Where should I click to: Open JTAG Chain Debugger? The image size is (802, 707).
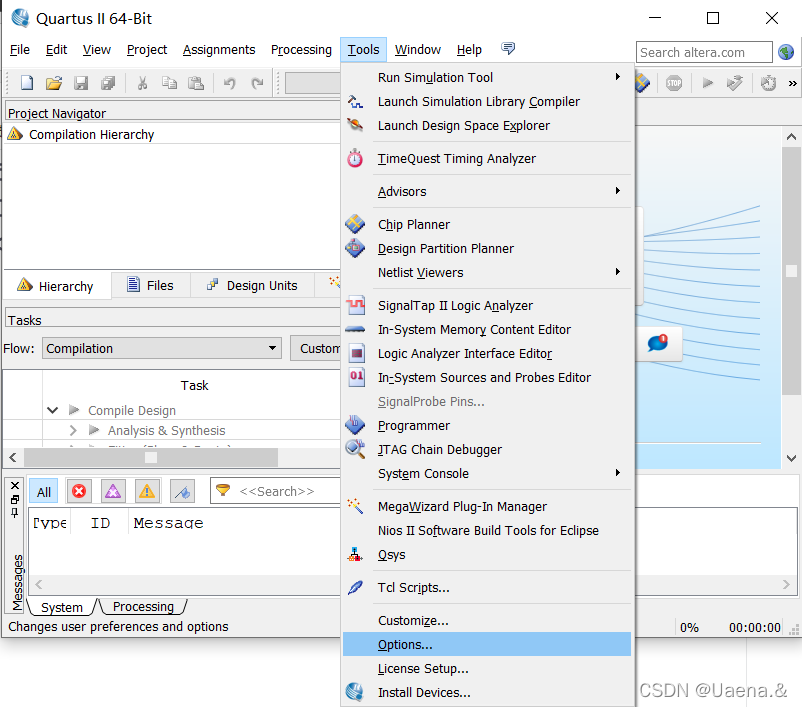click(x=486, y=450)
